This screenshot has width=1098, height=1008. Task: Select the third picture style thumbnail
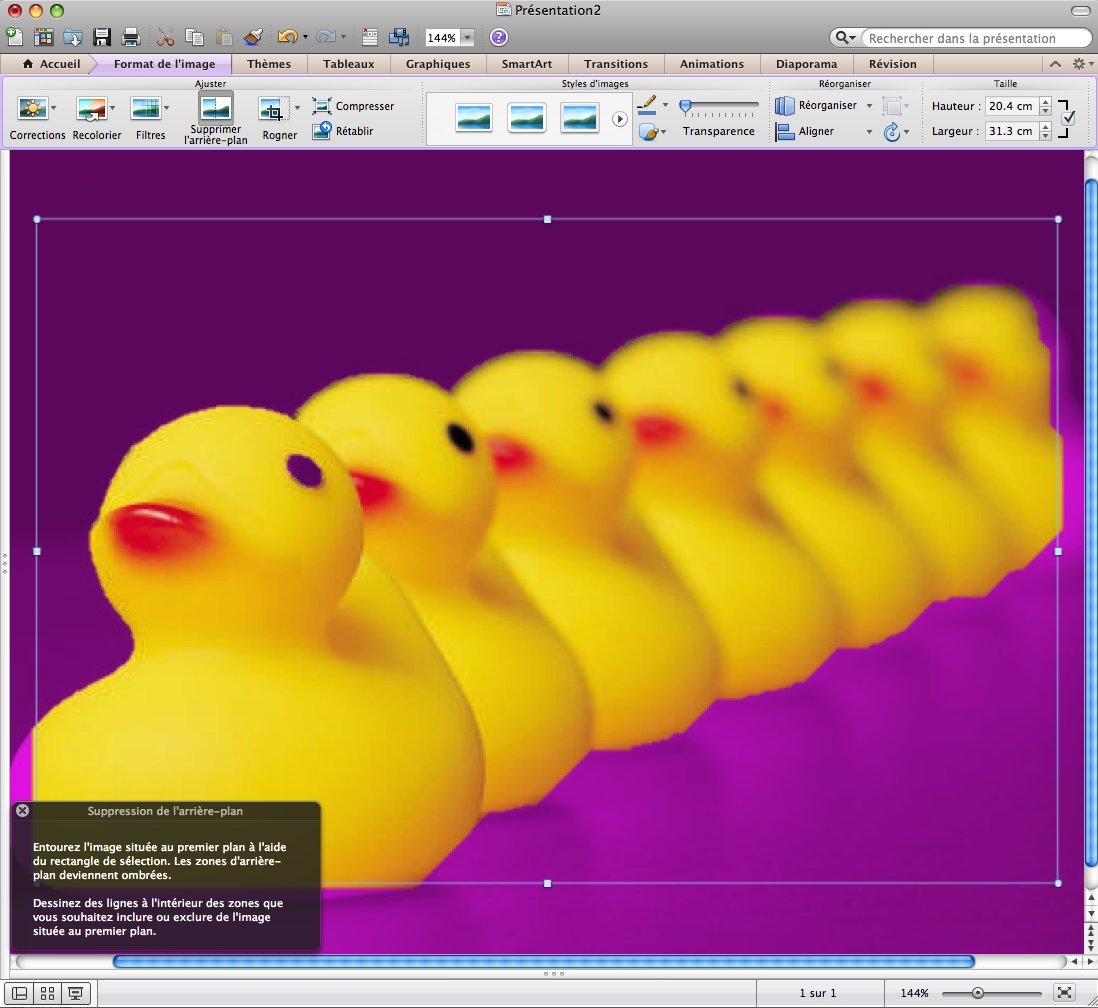(x=580, y=118)
